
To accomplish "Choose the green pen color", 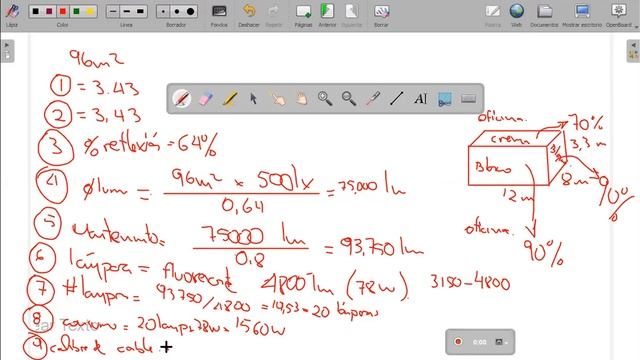I will click(76, 11).
